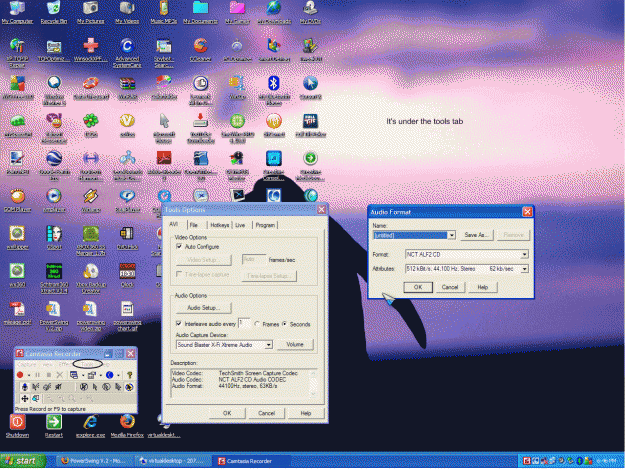Select the Shutdown desktop icon
The height and width of the screenshot is (469, 625).
tap(17, 426)
